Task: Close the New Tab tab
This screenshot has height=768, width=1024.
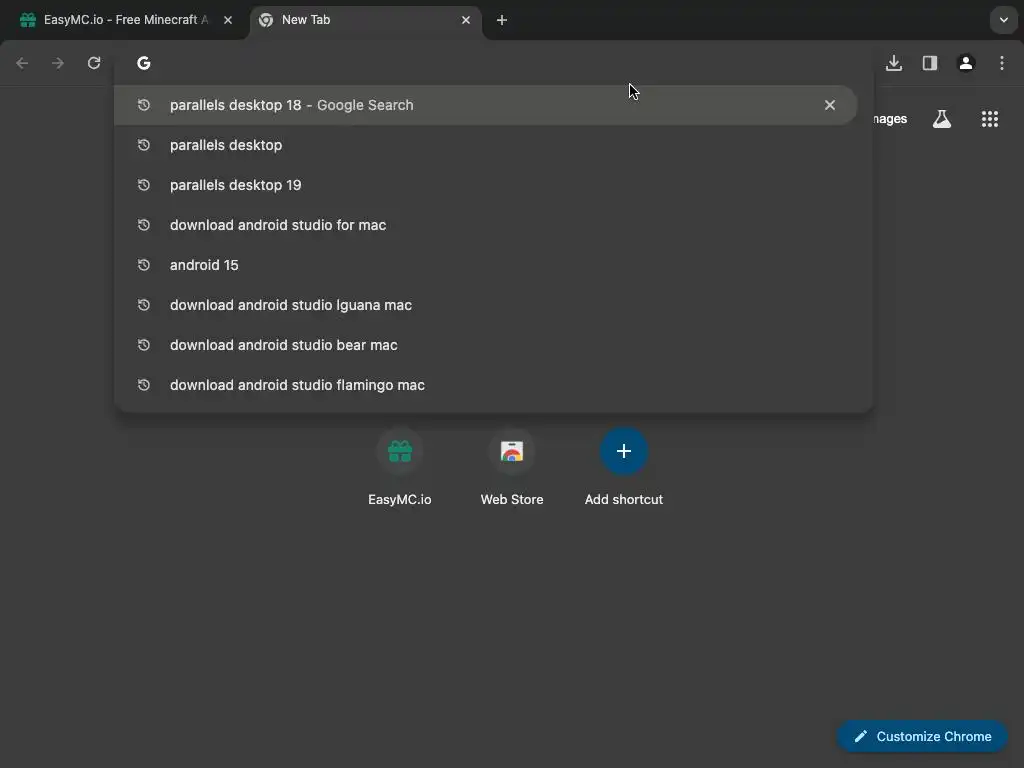Action: 466,20
